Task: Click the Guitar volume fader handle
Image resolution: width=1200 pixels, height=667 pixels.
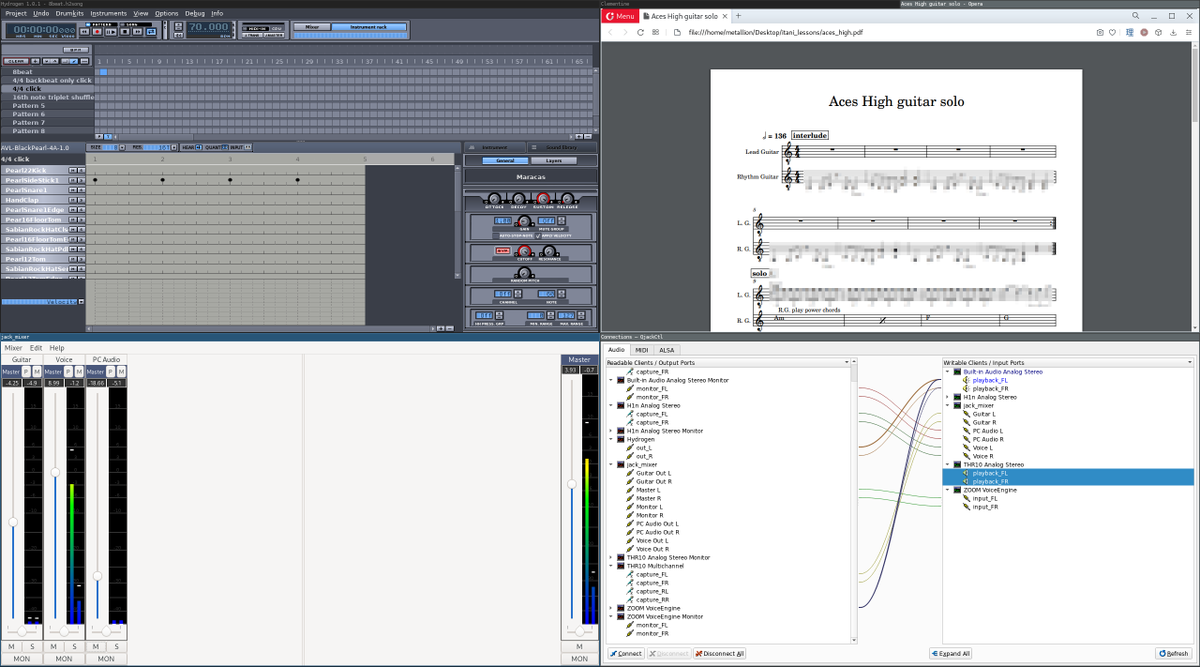Action: [x=13, y=522]
